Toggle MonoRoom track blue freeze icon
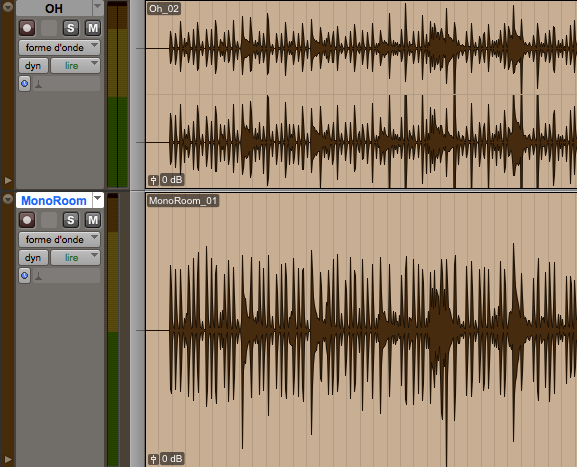Image resolution: width=577 pixels, height=467 pixels. coord(25,275)
